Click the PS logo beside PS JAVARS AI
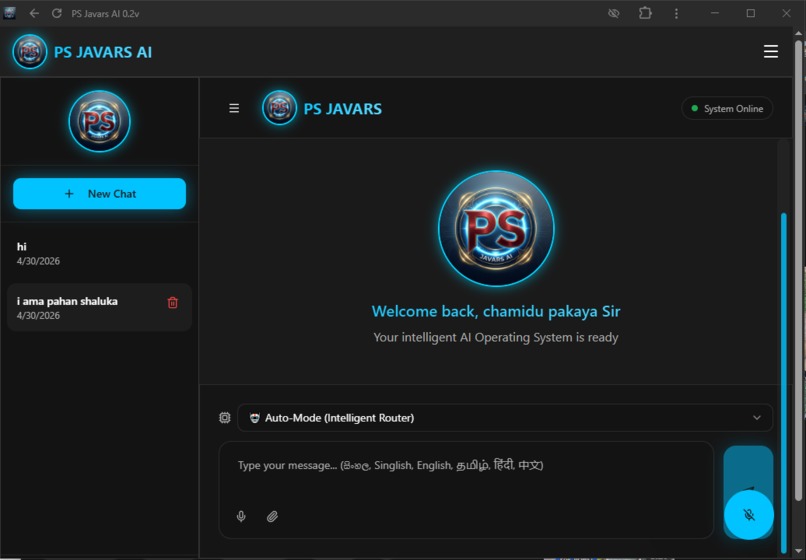The image size is (806, 560). point(30,51)
